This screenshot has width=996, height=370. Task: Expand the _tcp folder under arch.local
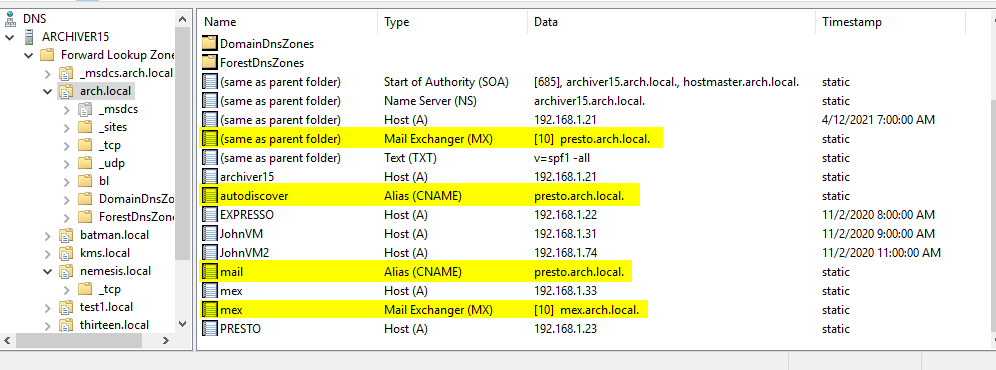coord(67,145)
